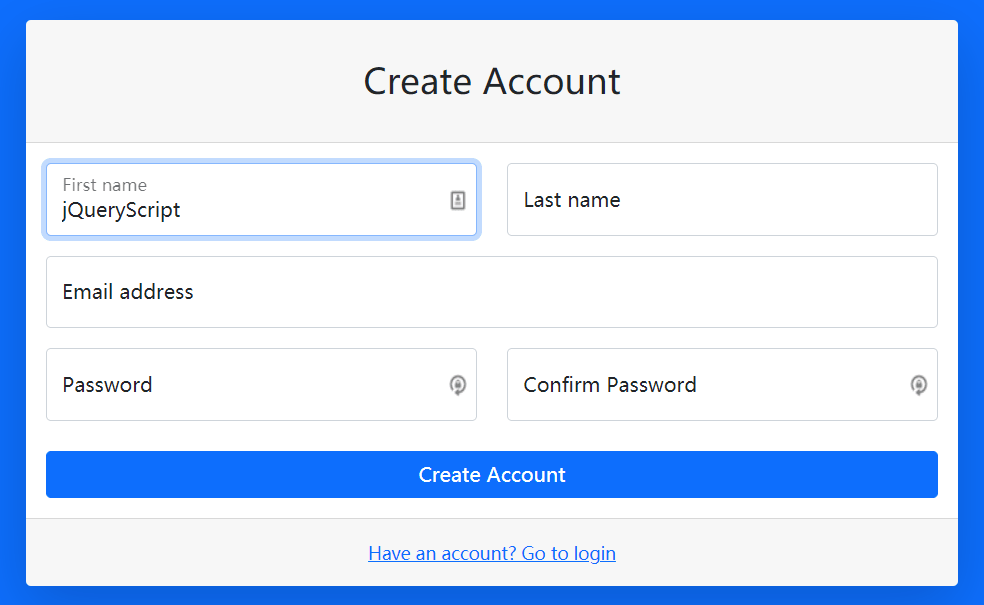Click the contact autofill icon in First name
Viewport: 984px width, 605px height.
pyautogui.click(x=458, y=201)
